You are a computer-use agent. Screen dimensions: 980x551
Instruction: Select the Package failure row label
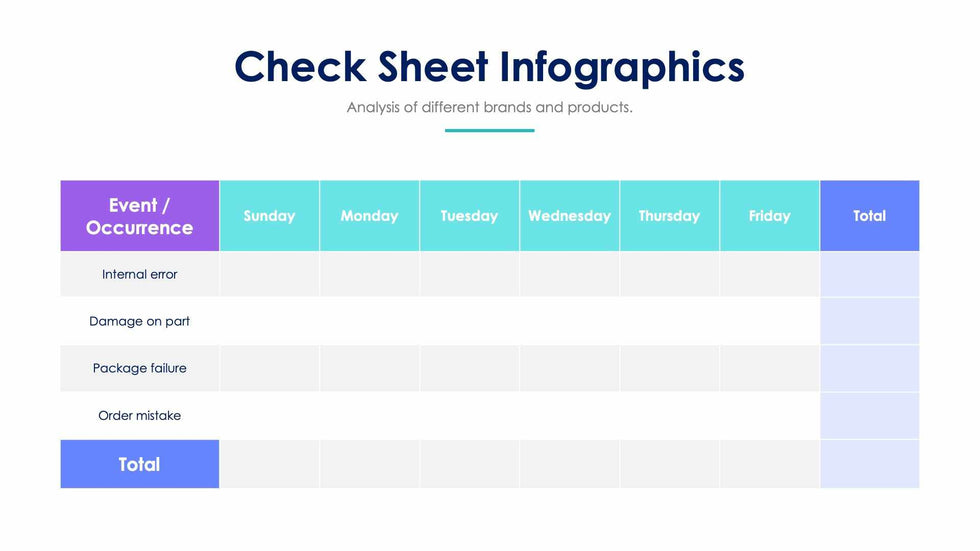click(139, 368)
